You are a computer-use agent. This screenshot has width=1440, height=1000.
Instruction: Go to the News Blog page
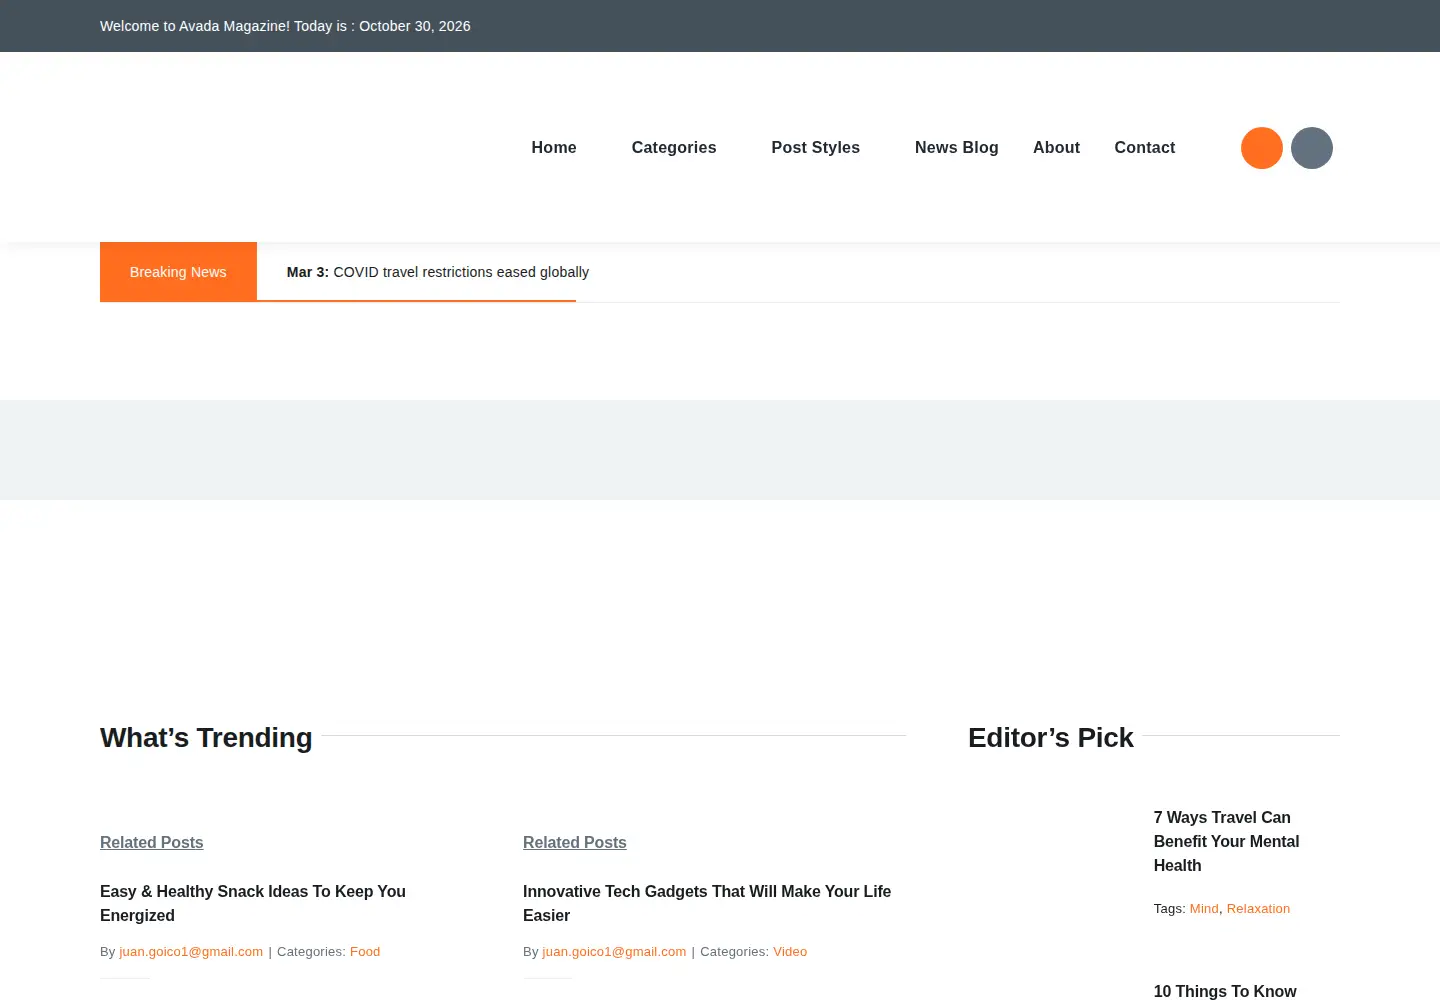[957, 147]
